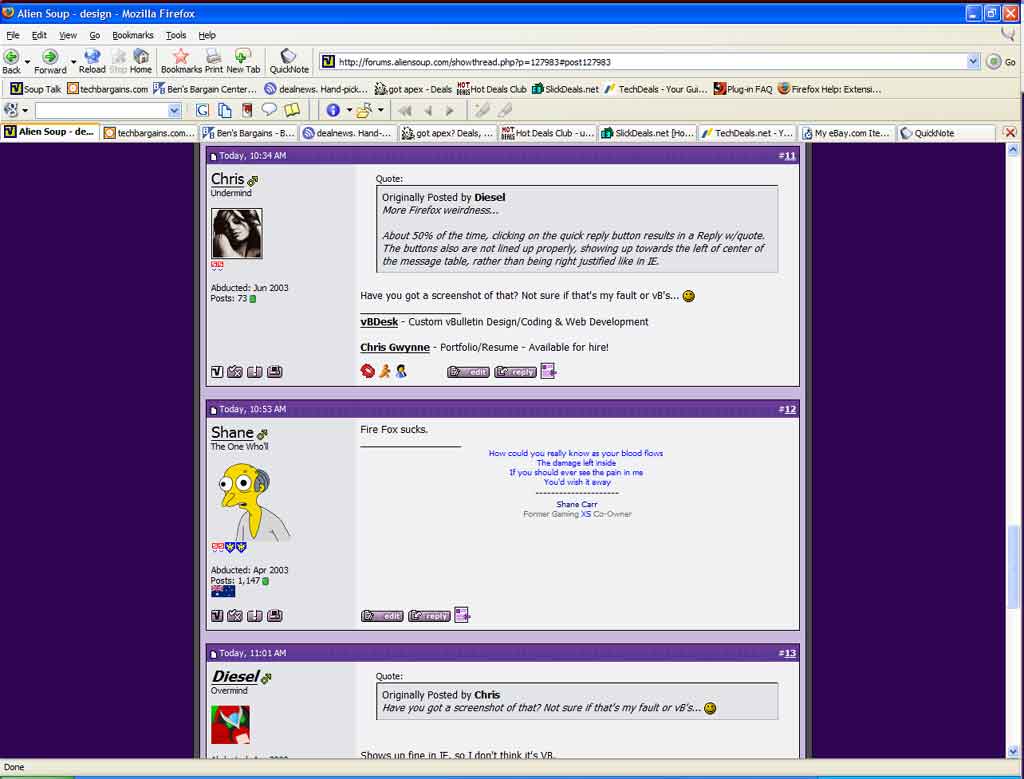This screenshot has height=779, width=1024.
Task: Click the checkmark-X icon under Shane's profile
Action: pos(235,615)
